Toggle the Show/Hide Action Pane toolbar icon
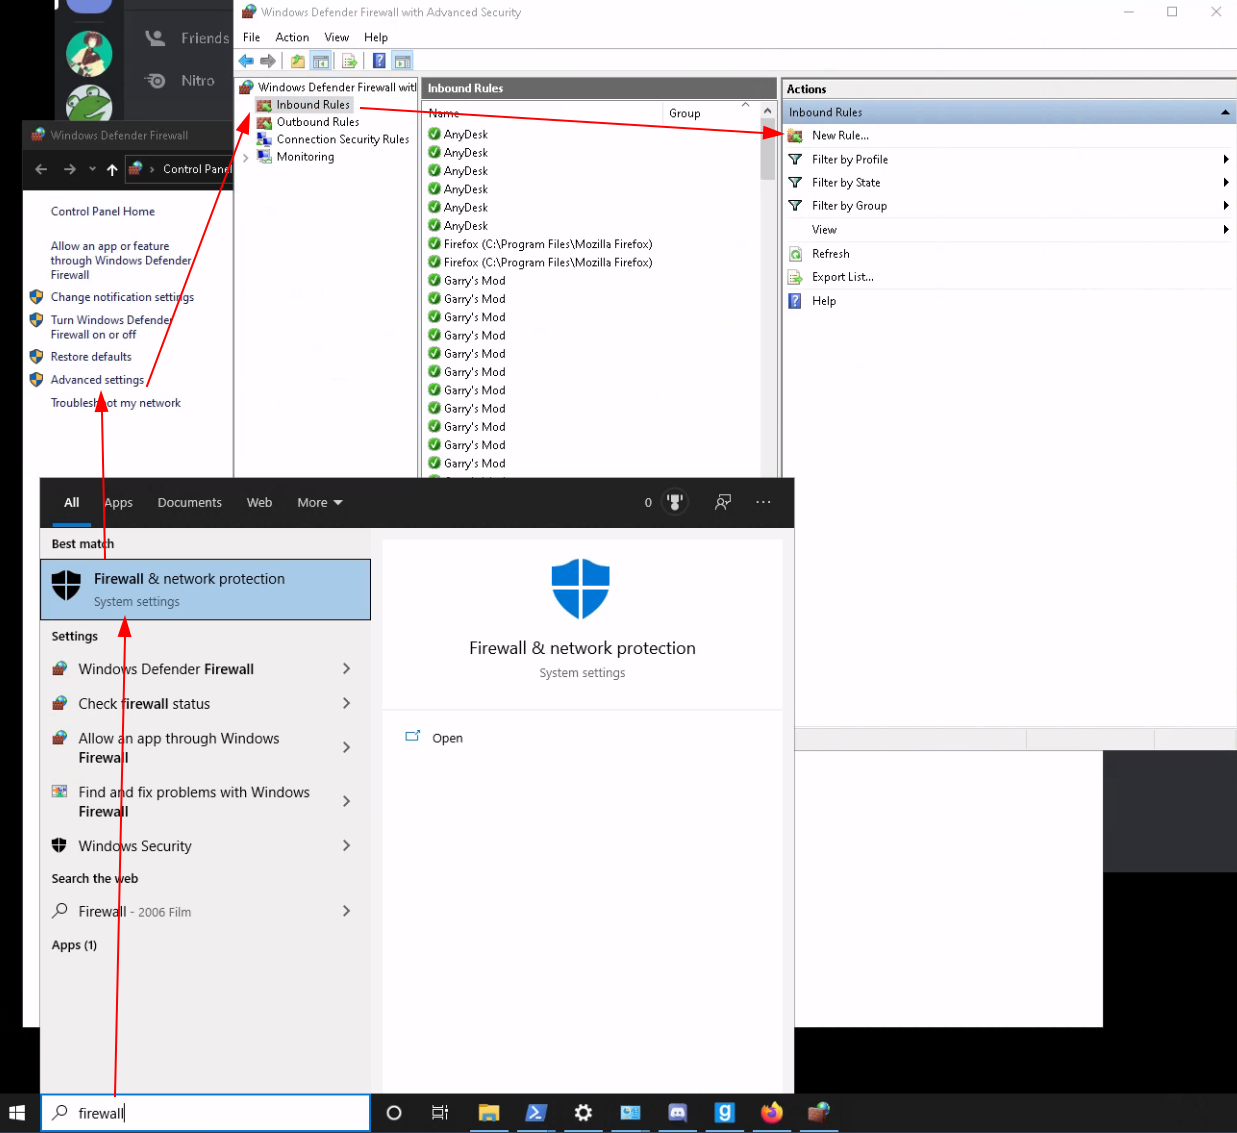 pyautogui.click(x=402, y=61)
